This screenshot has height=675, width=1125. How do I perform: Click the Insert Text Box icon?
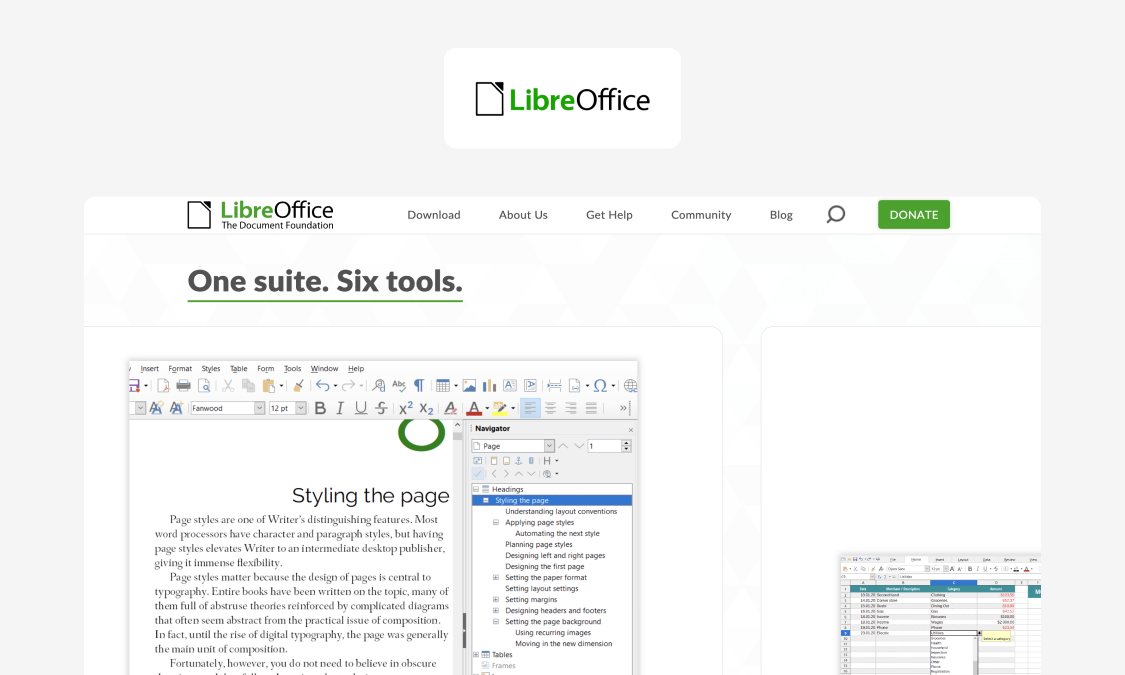point(510,385)
